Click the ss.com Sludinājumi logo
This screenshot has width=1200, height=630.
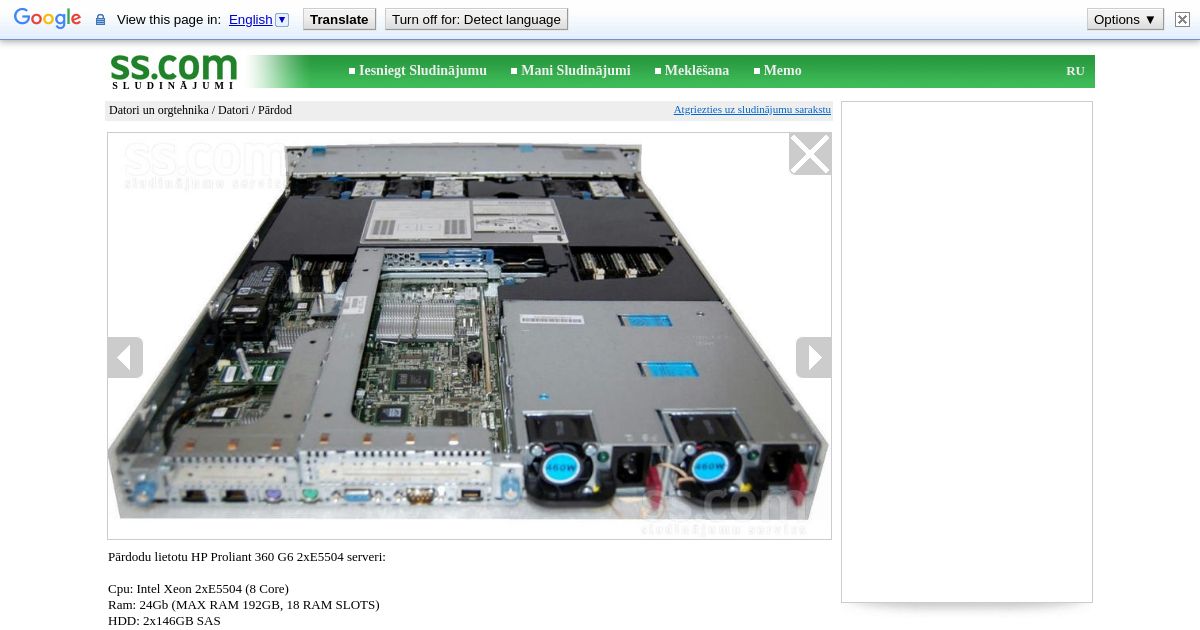(173, 72)
